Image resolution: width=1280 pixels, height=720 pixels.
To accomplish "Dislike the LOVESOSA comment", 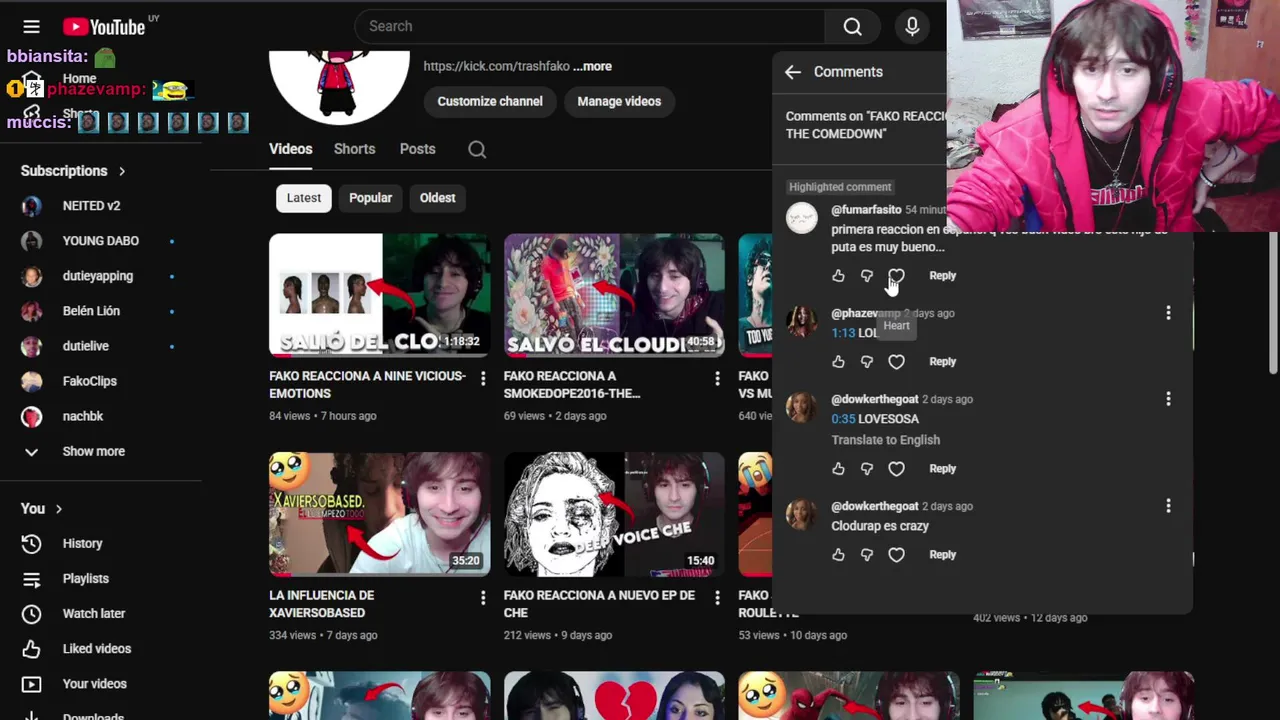I will point(867,469).
